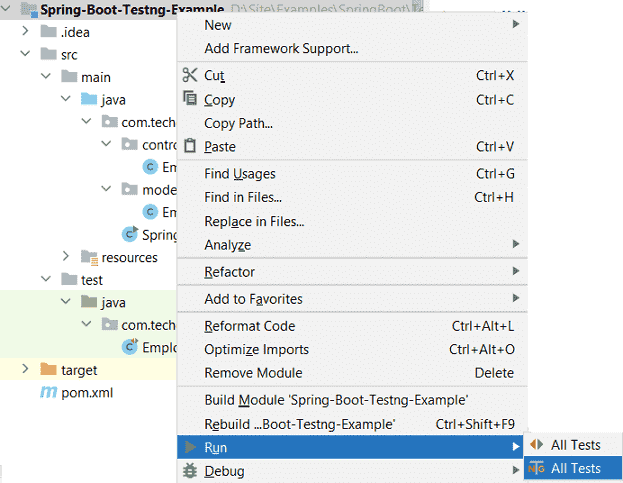Image resolution: width=623 pixels, height=483 pixels.
Task: Select the target folder row
Action: coord(88,369)
